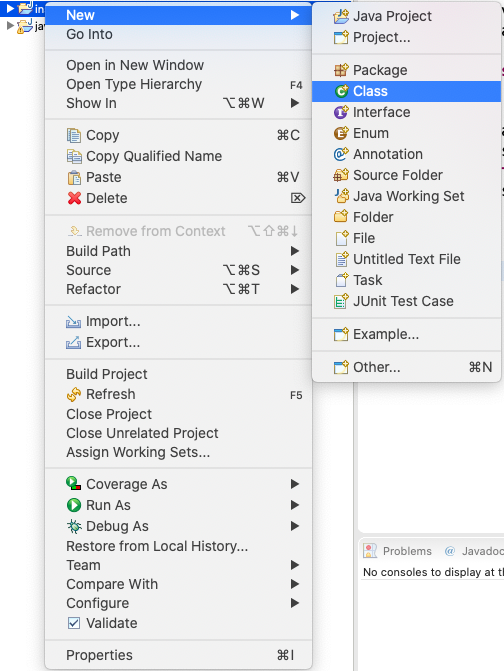The width and height of the screenshot is (504, 671).
Task: Click the Project... wizard icon
Action: [341, 38]
